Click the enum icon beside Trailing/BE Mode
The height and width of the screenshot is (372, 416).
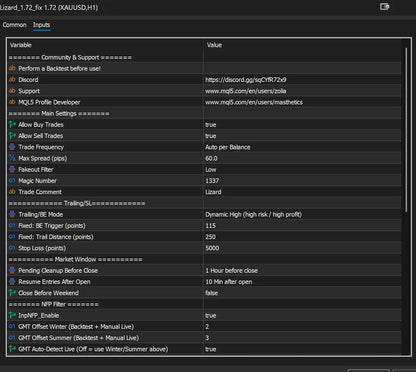[x=12, y=214]
